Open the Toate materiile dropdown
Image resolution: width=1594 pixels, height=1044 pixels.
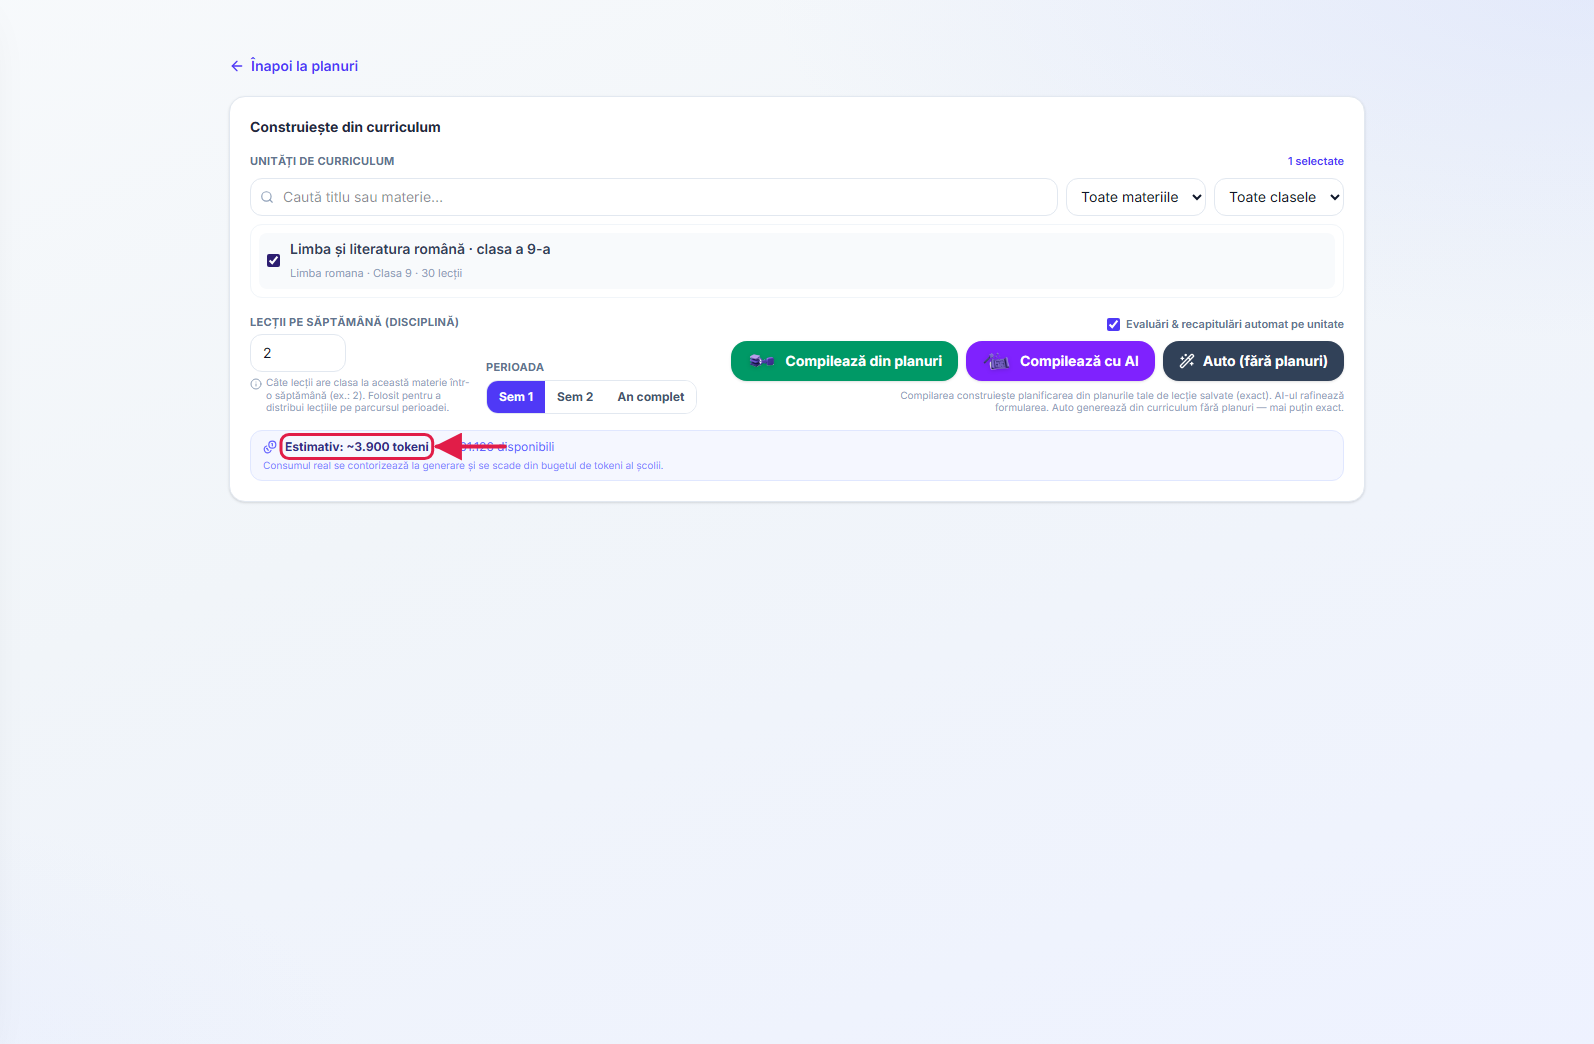(x=1136, y=197)
